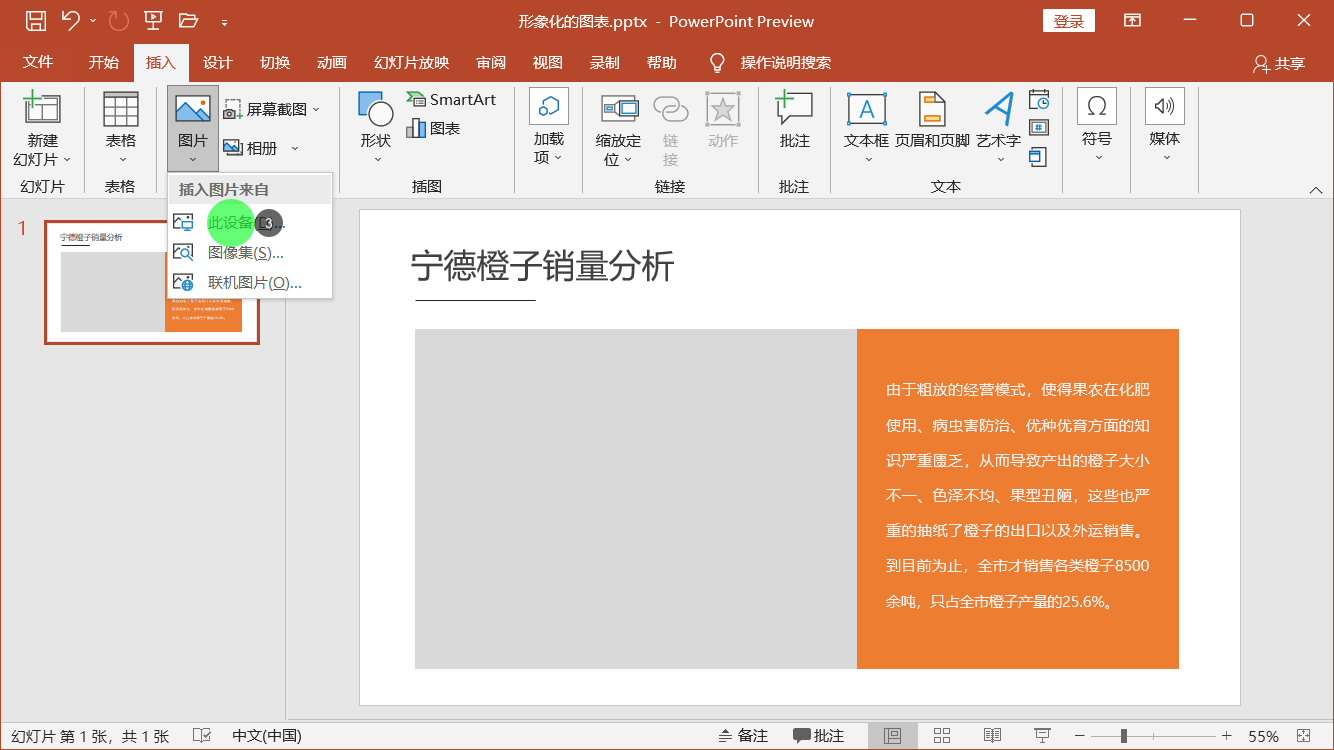Click the zoom slider handle
This screenshot has height=750, width=1334.
(x=1124, y=736)
